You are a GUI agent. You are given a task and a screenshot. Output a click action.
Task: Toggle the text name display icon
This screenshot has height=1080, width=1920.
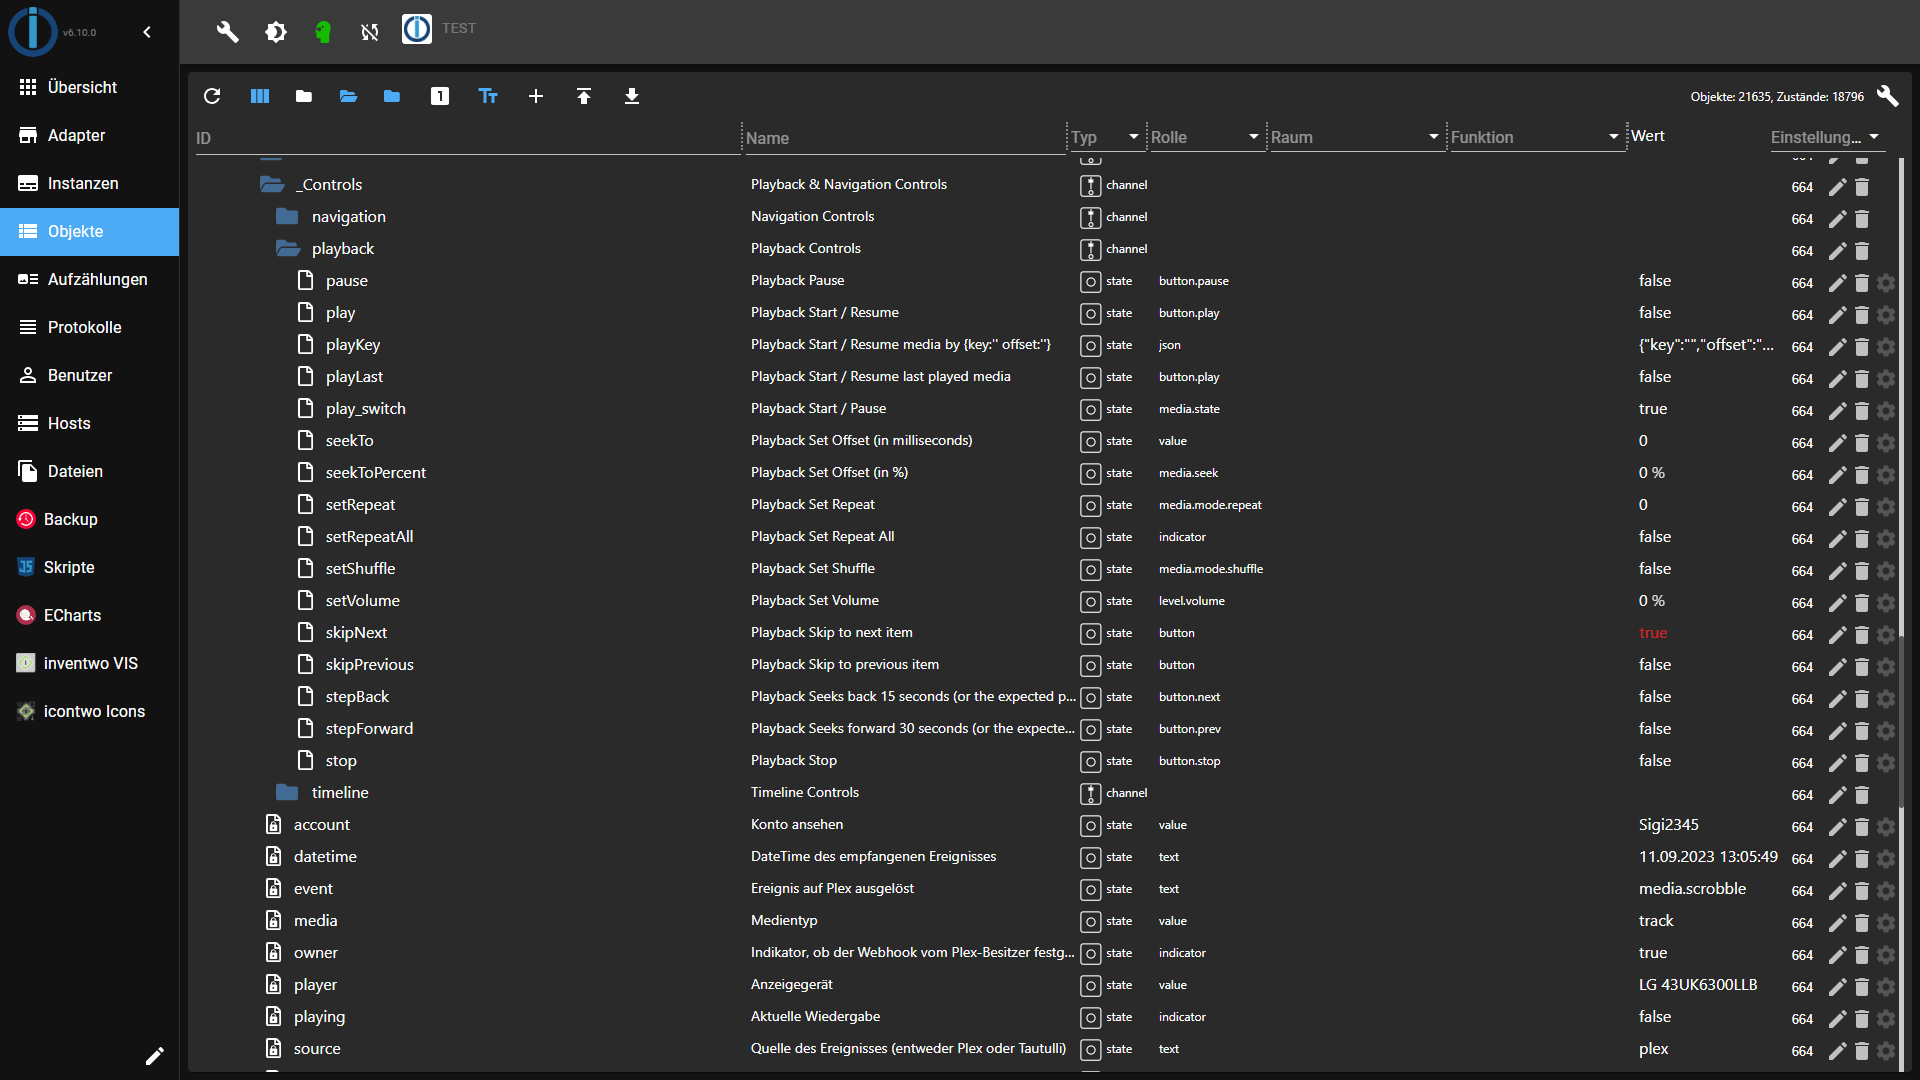(488, 96)
